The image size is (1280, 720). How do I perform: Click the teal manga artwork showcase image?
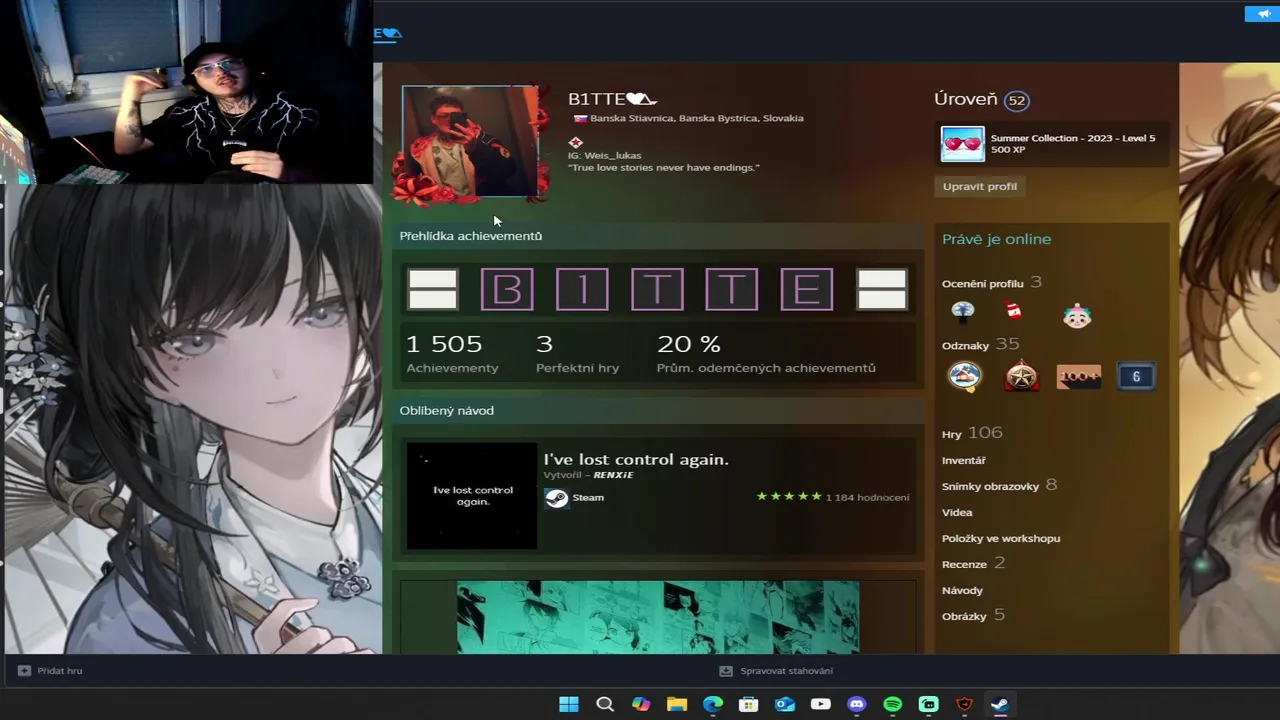(x=658, y=617)
